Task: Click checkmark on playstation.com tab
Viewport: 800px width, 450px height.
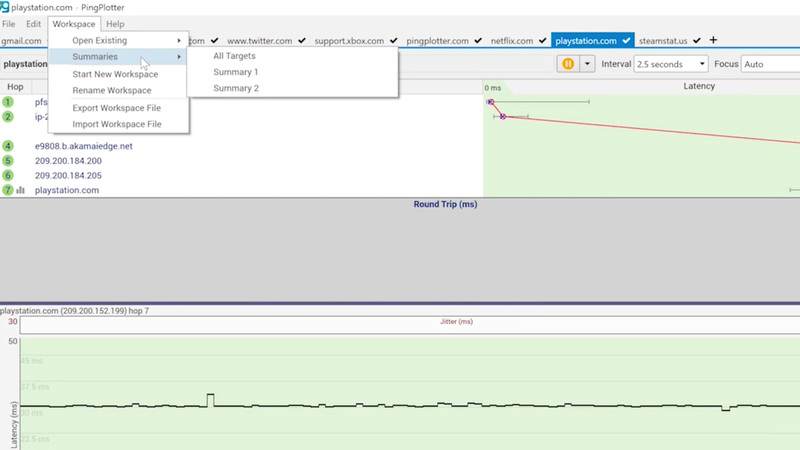Action: [626, 40]
